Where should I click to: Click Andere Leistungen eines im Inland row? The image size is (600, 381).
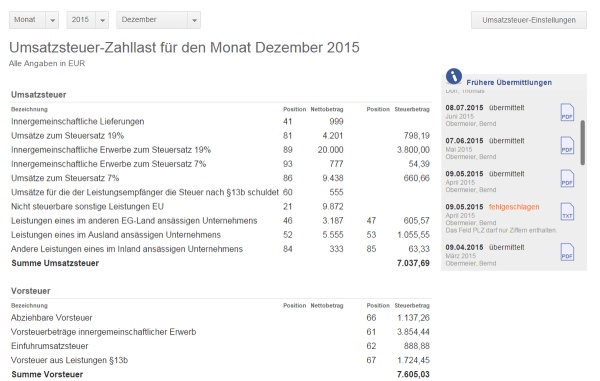[220, 249]
